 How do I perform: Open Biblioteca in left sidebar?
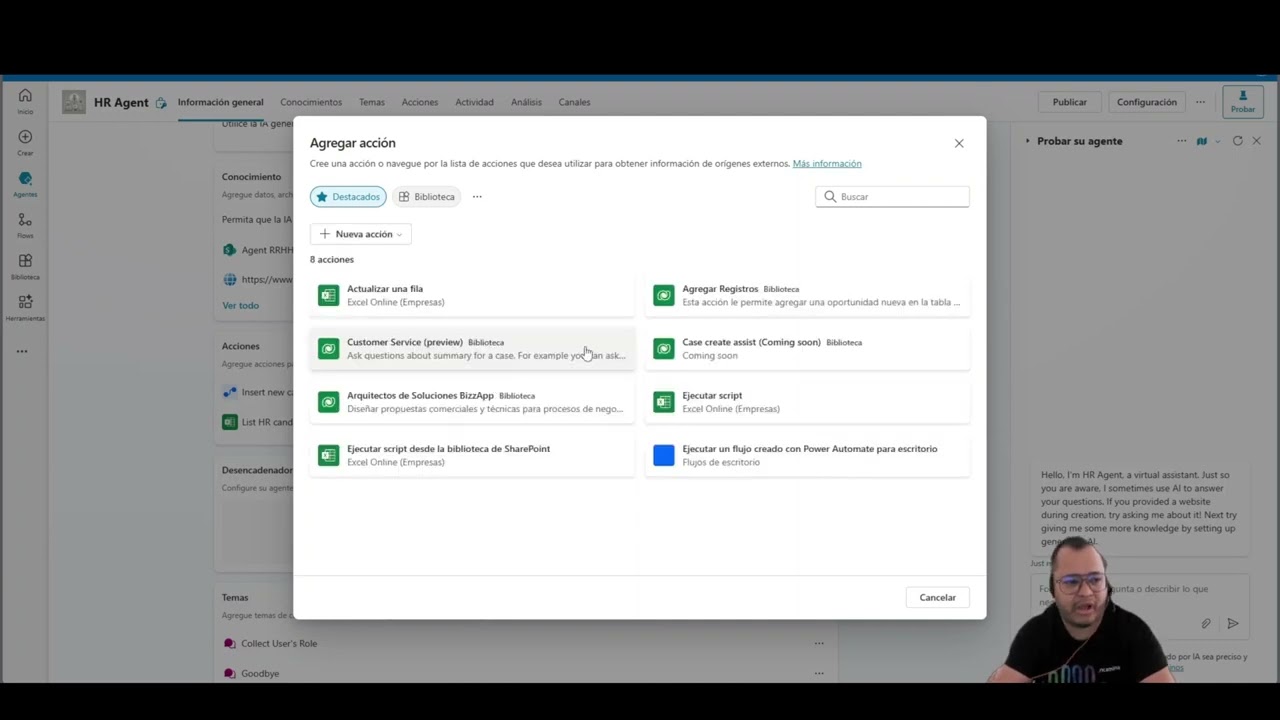tap(25, 267)
